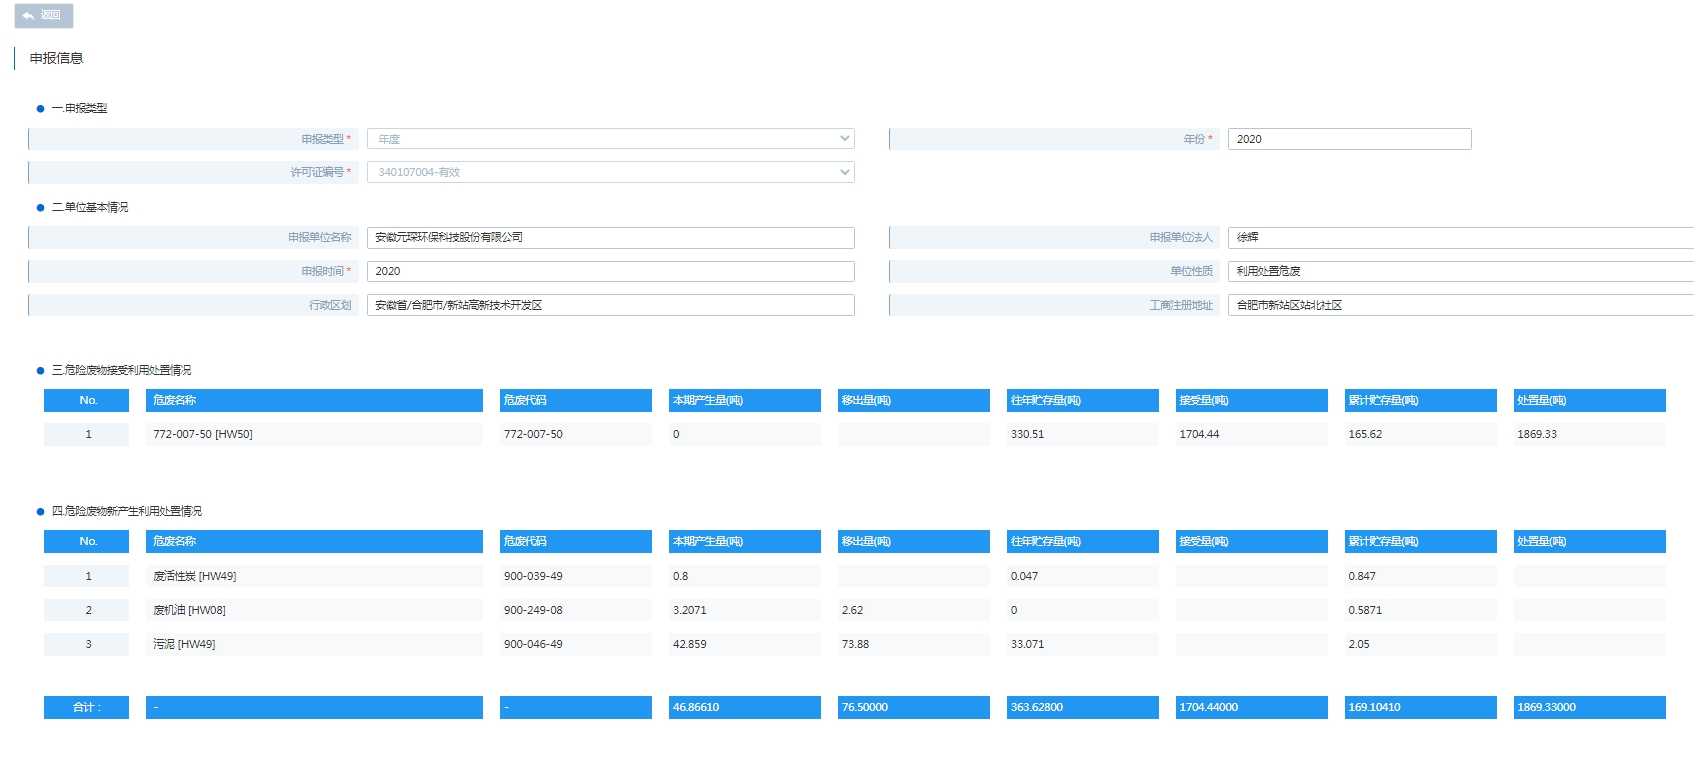Viewport: 1694px width, 773px height.
Task: Click 处置量 header in the 接受利用处置 table
Action: click(1589, 401)
